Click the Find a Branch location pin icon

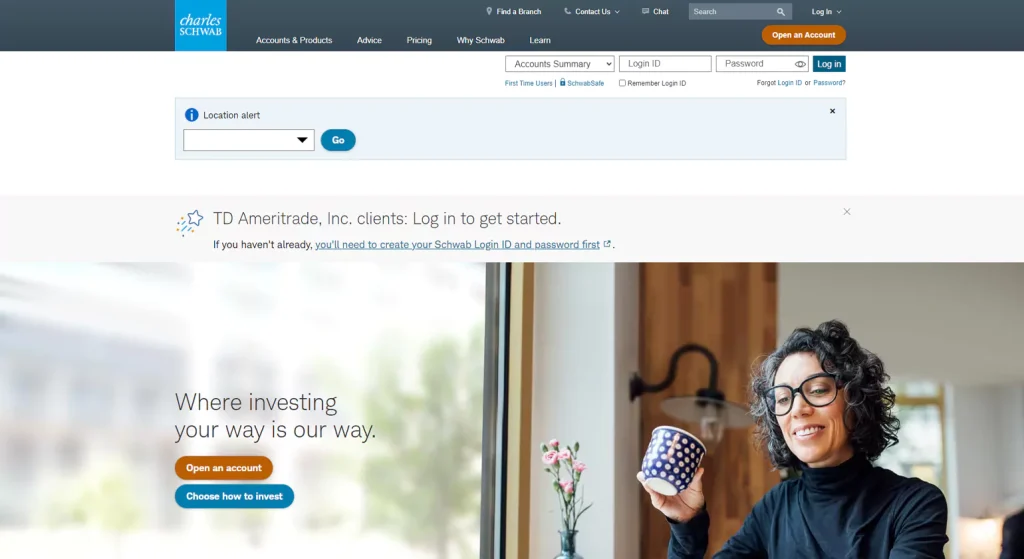pyautogui.click(x=489, y=11)
